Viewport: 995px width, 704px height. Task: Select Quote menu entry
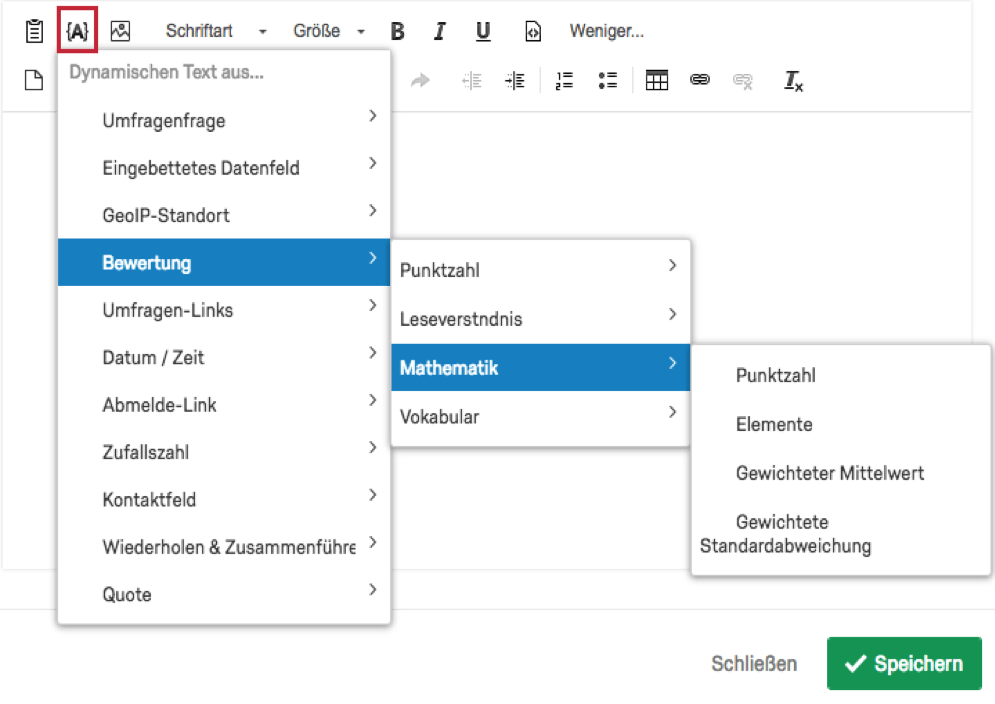point(224,594)
